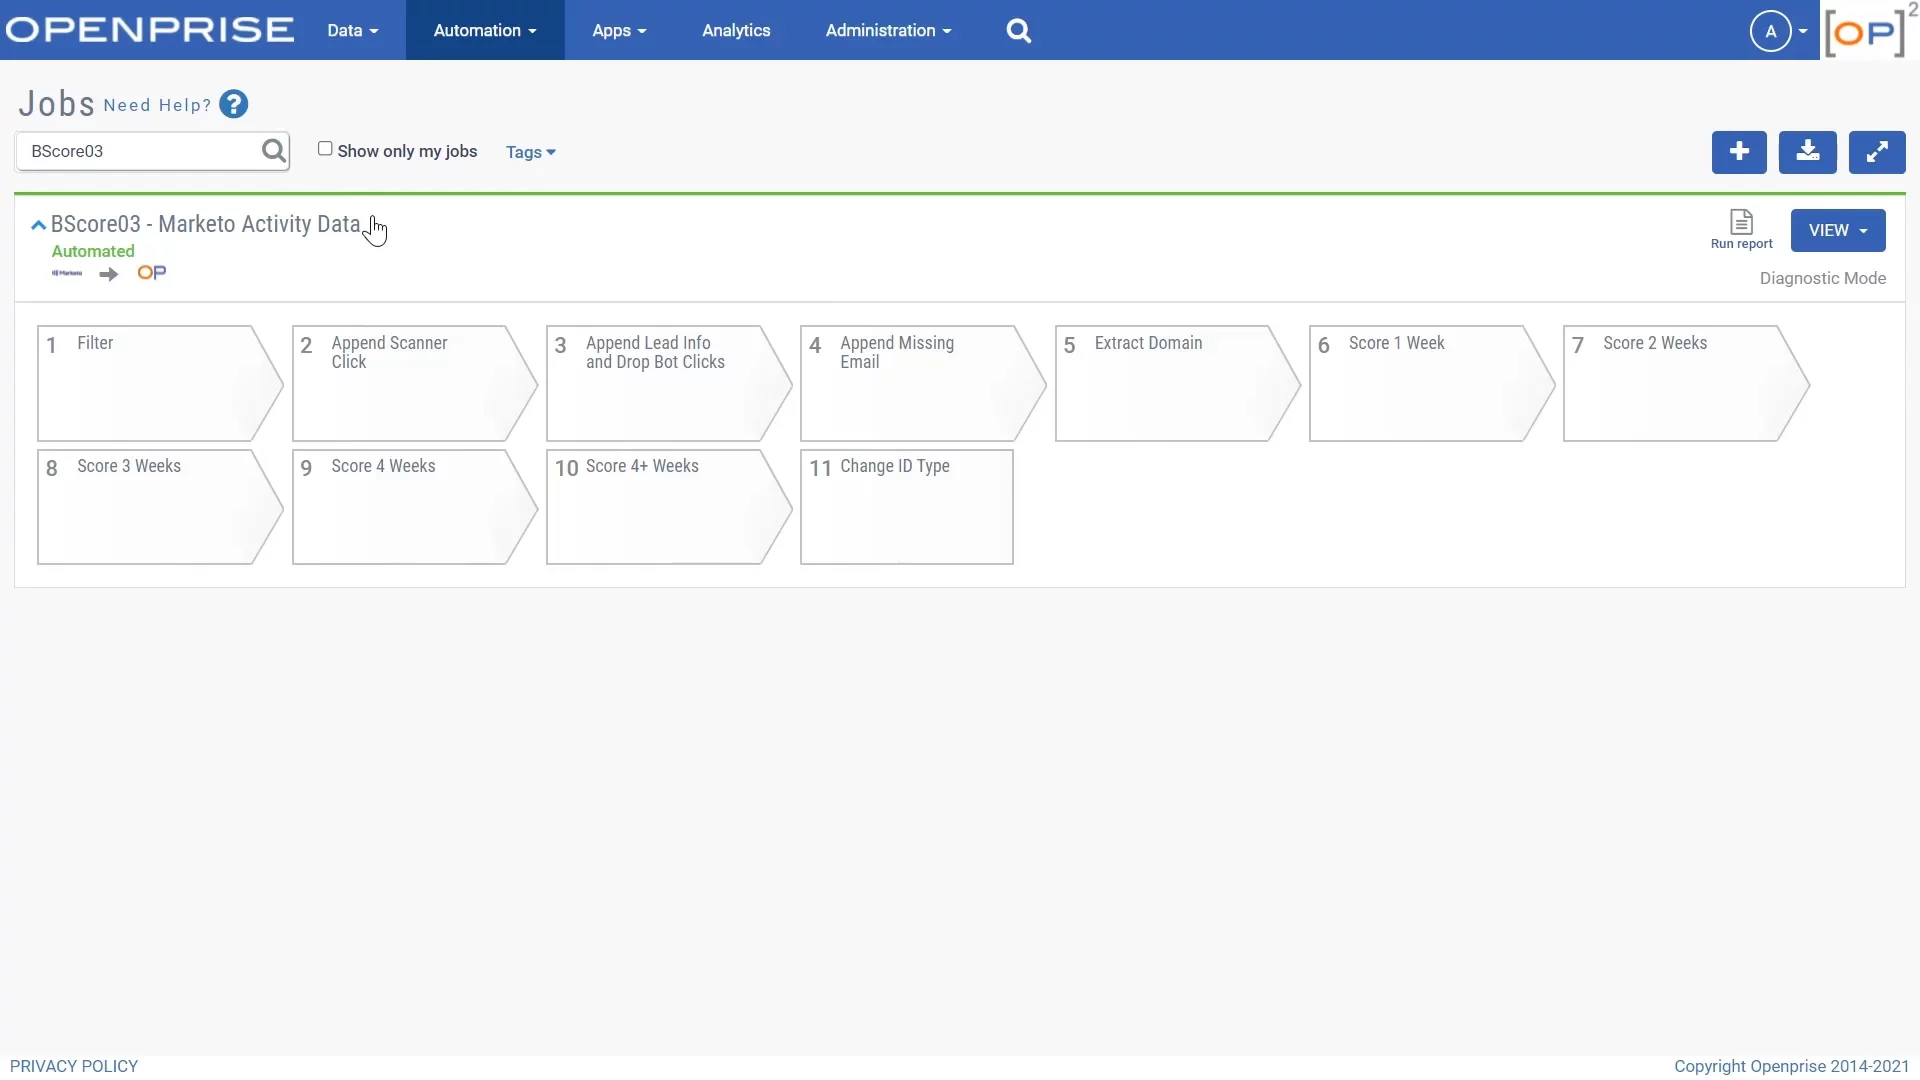Click the expand fullscreen arrows button
The height and width of the screenshot is (1080, 1920).
click(x=1876, y=152)
